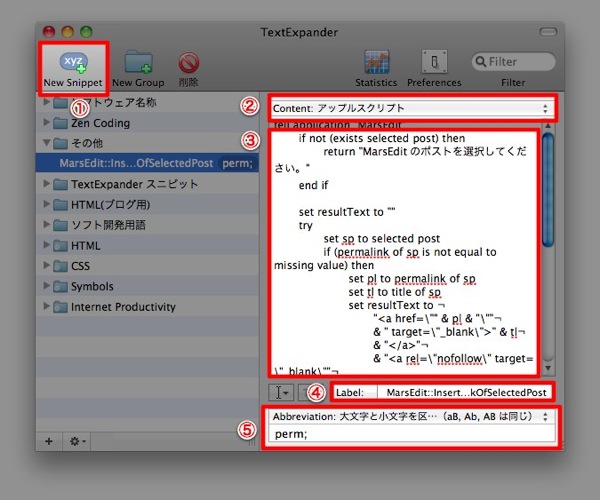
Task: Select the CSS folder row
Action: (147, 265)
